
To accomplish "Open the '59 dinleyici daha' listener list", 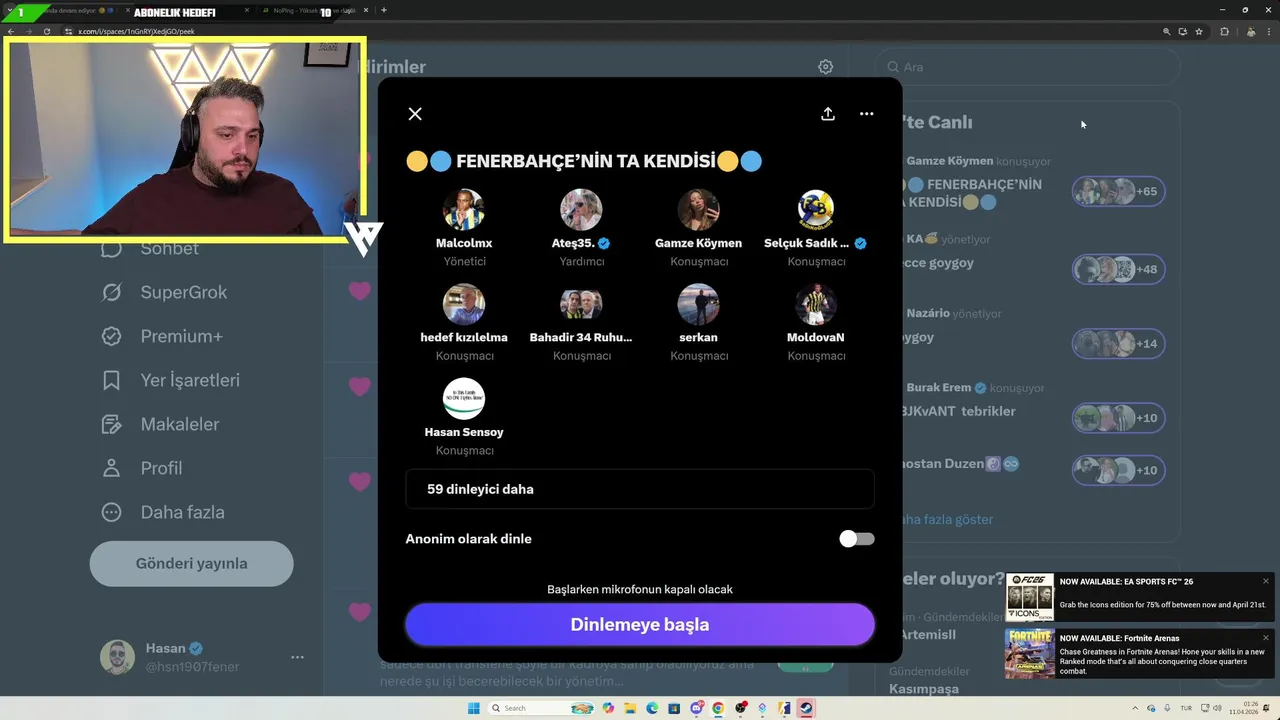I will pos(640,489).
